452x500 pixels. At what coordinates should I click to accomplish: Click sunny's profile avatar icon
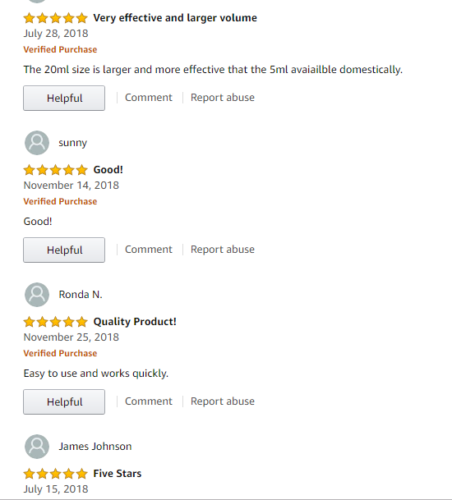37,143
